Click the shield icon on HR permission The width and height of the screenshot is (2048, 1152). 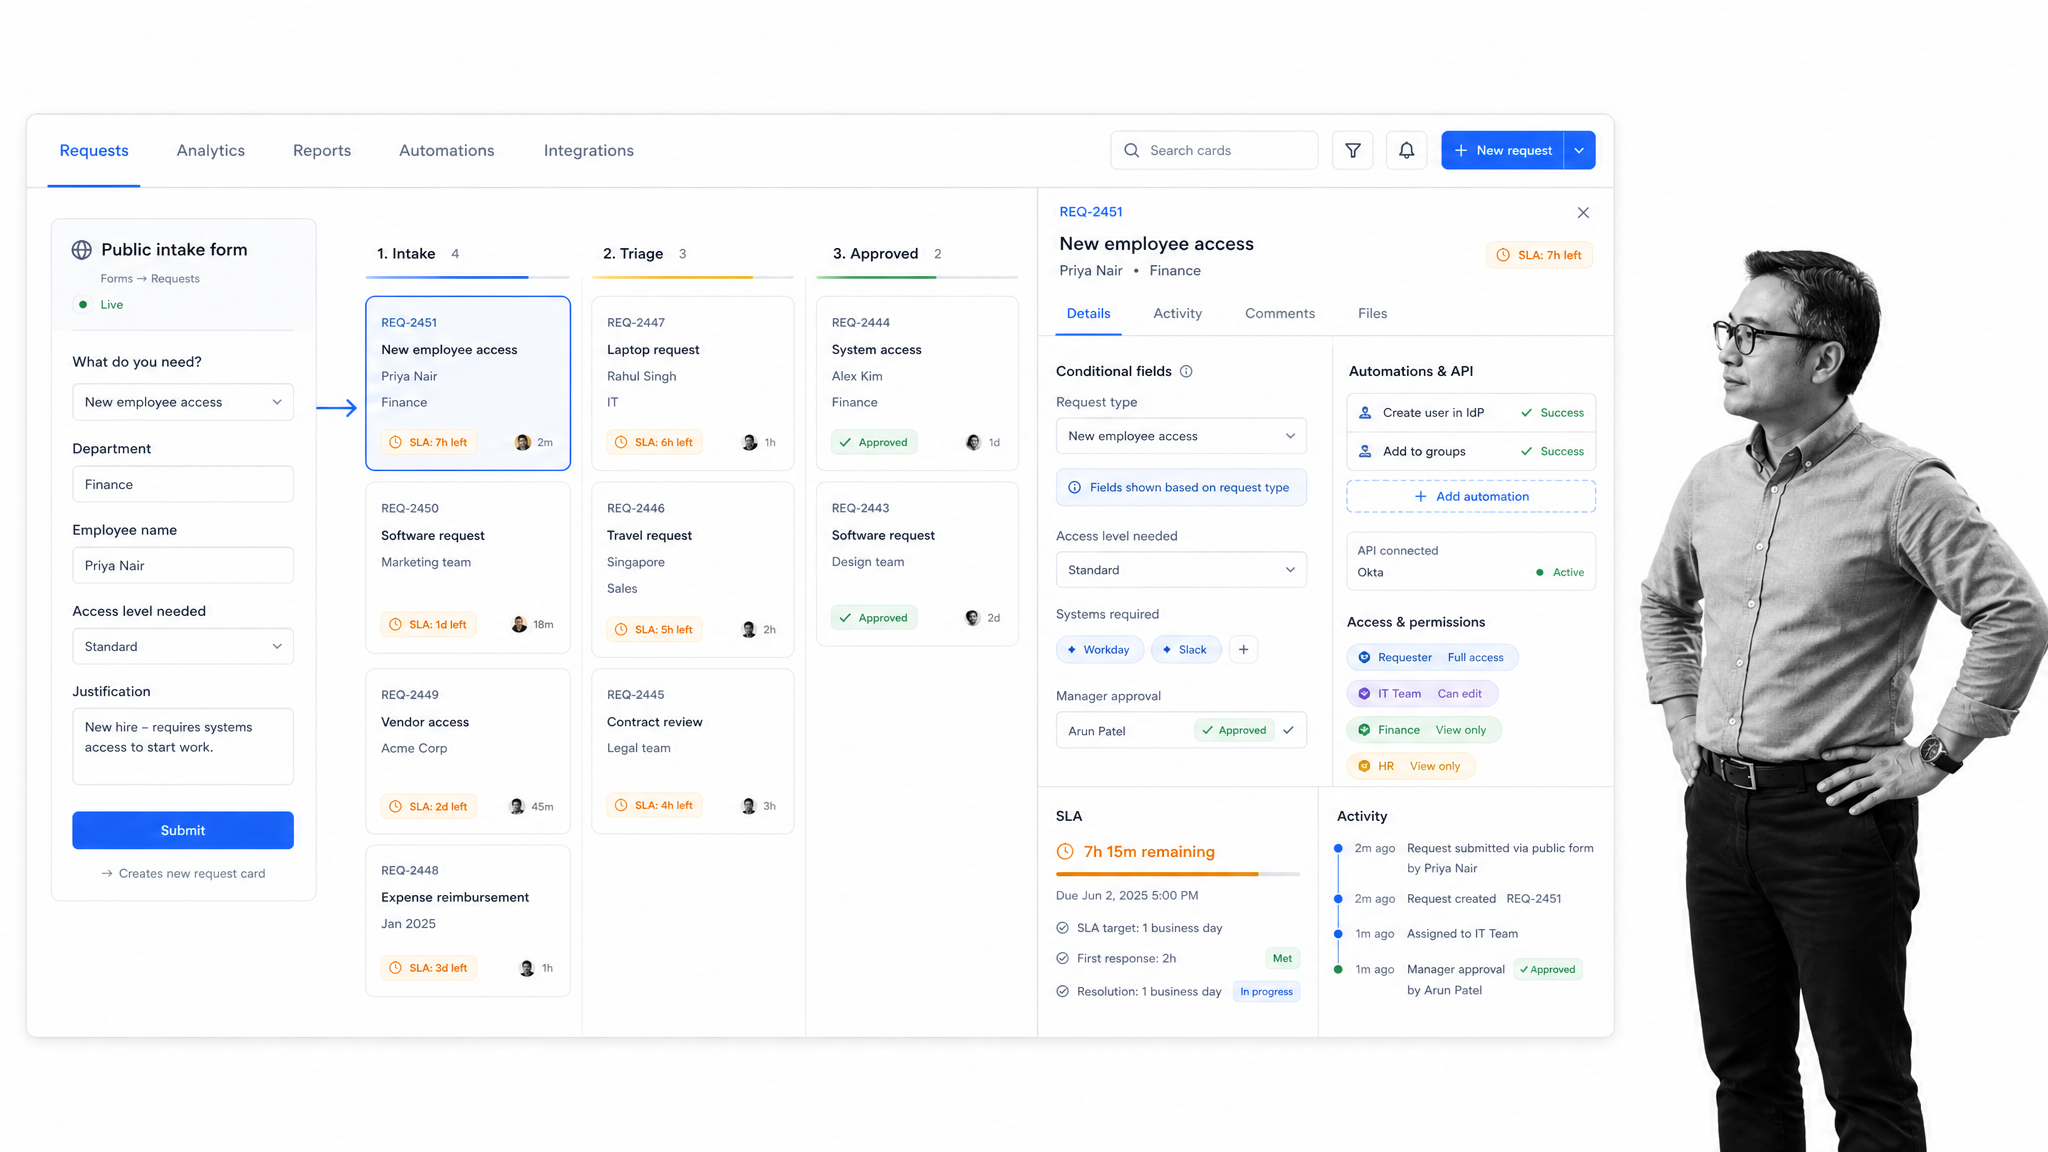[1364, 766]
